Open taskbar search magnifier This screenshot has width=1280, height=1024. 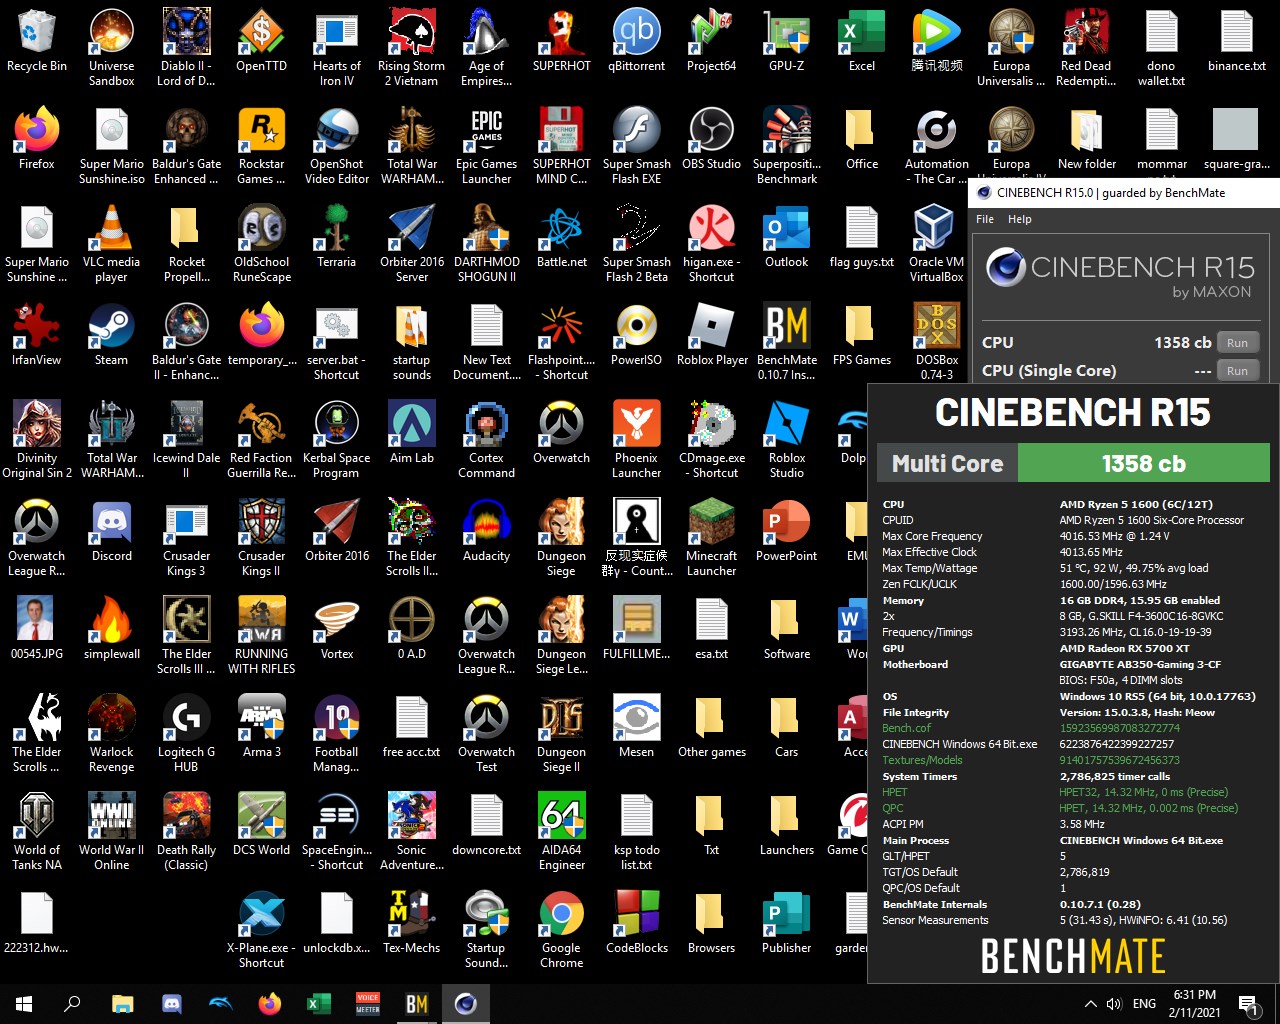tap(72, 1004)
